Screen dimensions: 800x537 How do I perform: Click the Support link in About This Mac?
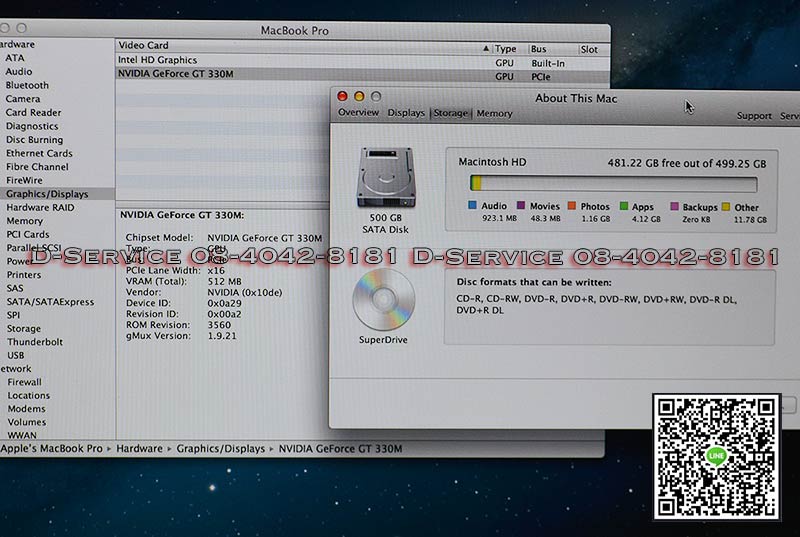pyautogui.click(x=754, y=116)
